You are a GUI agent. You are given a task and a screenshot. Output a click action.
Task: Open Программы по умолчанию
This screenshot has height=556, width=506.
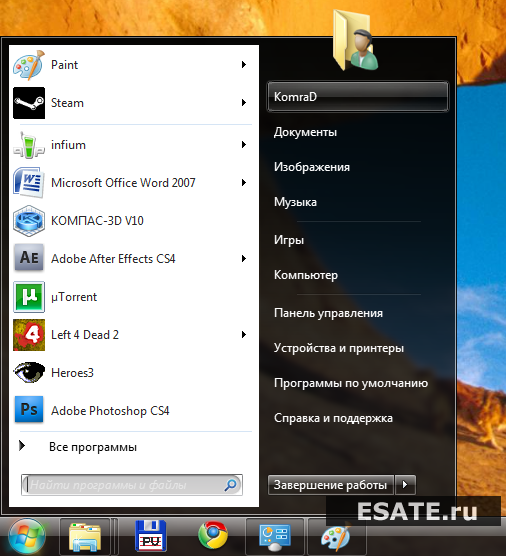(351, 383)
